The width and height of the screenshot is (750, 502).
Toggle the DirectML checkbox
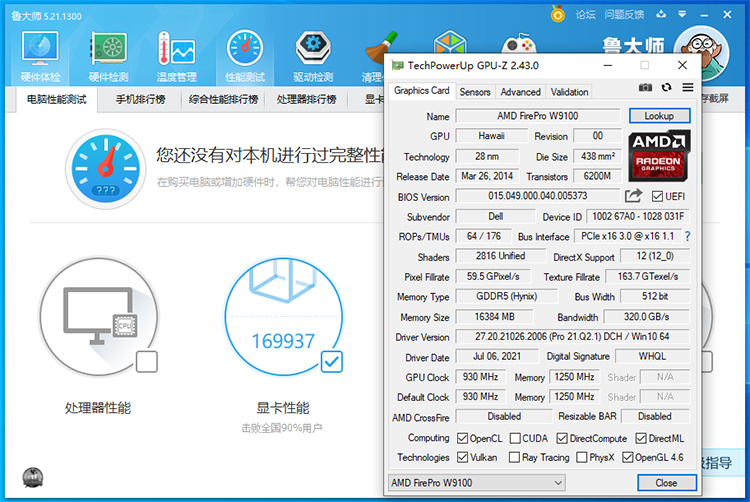pos(641,438)
